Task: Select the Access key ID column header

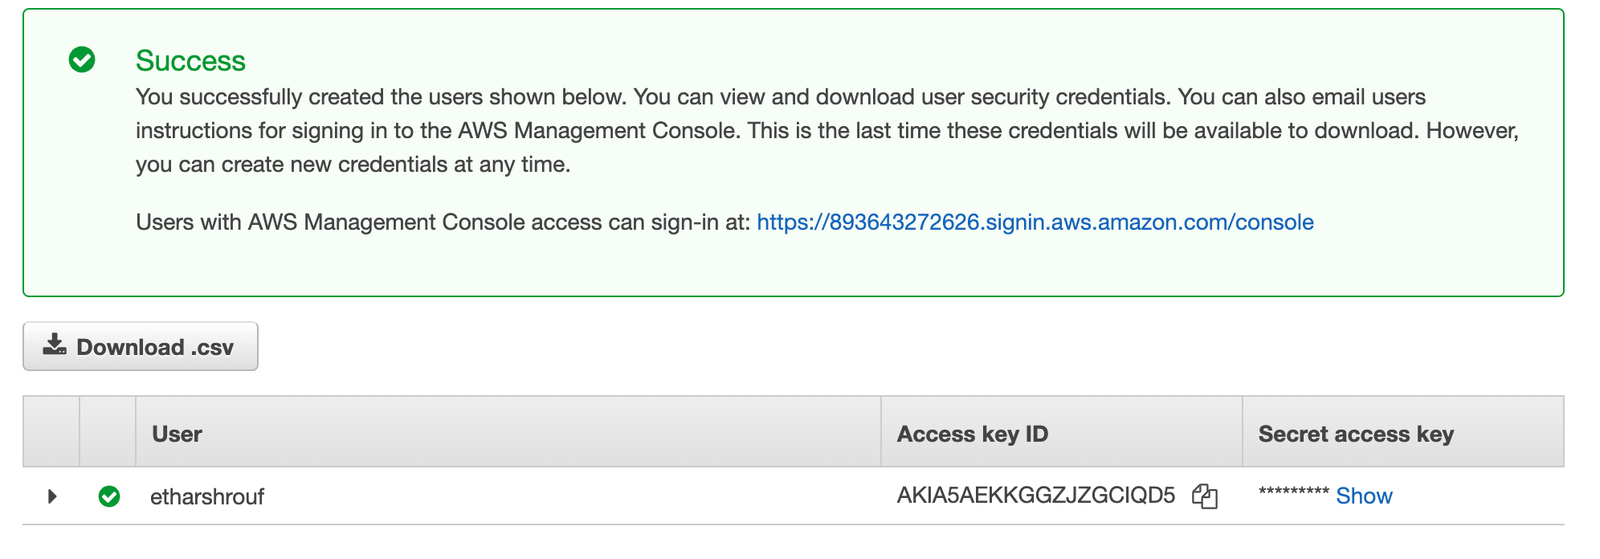Action: (x=1062, y=432)
